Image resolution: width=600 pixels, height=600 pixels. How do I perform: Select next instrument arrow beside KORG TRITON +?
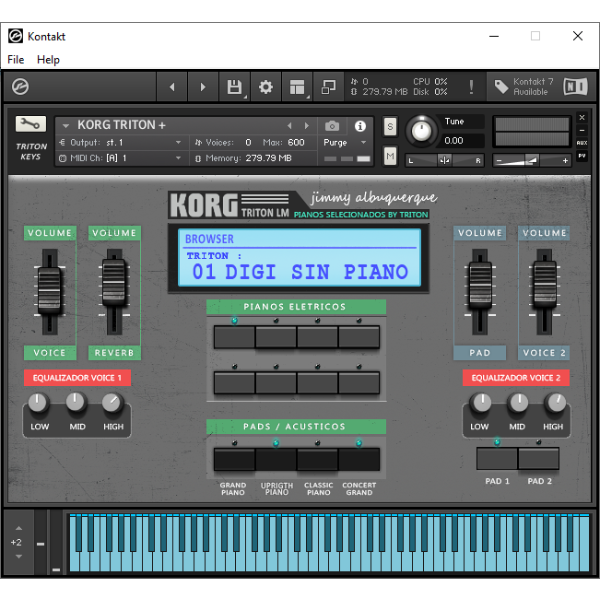tap(307, 126)
